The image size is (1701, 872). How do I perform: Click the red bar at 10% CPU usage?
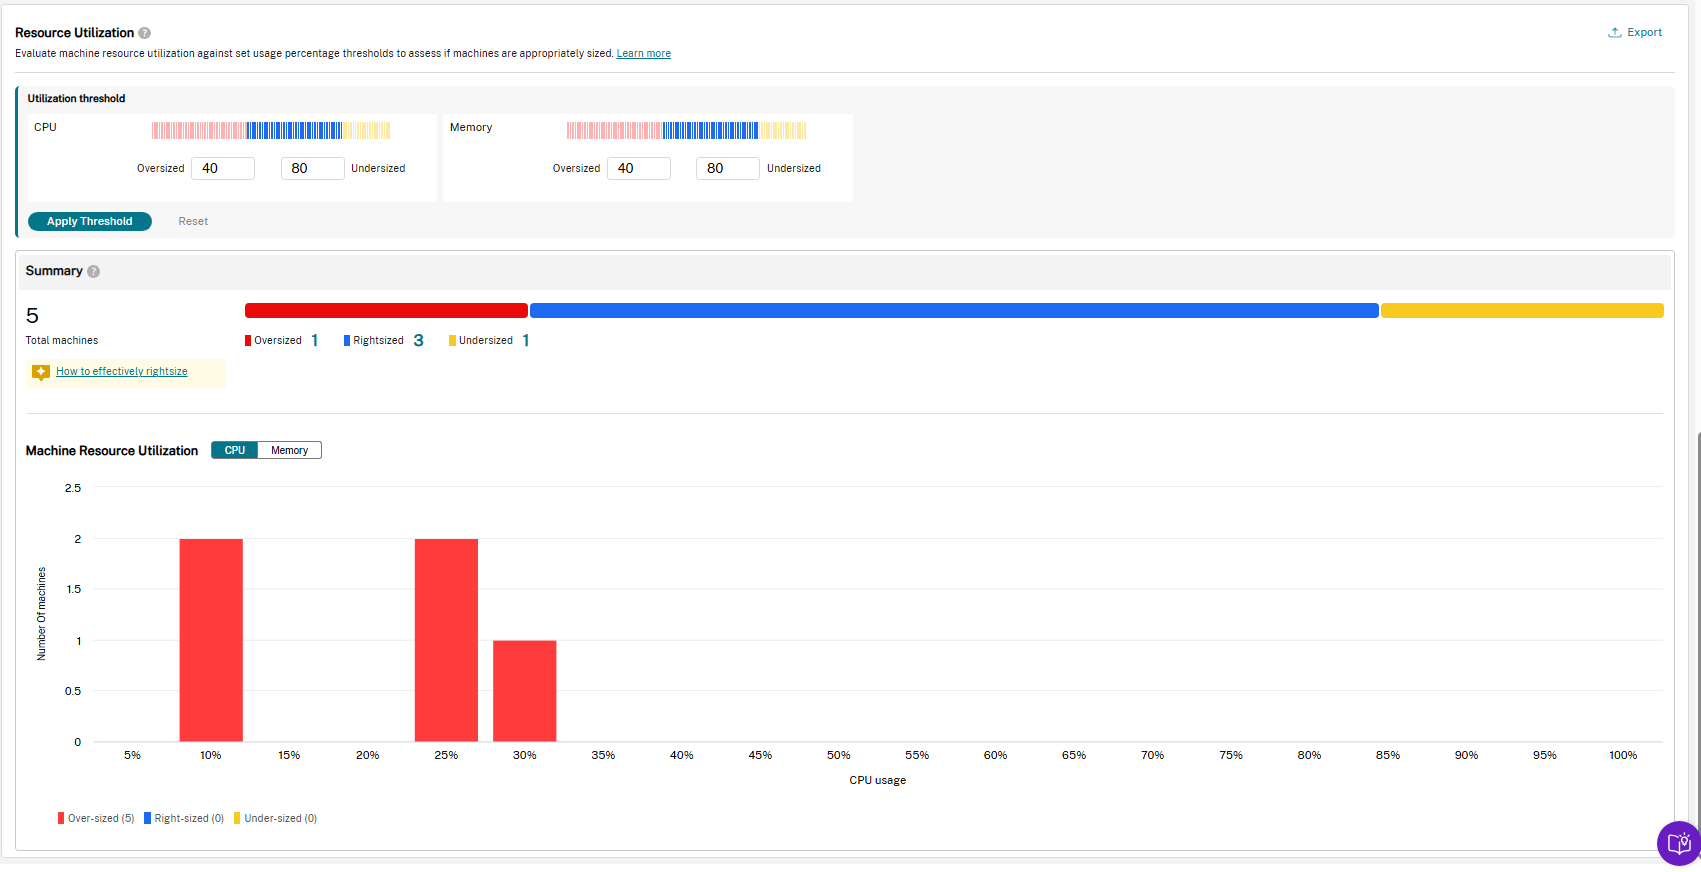[x=211, y=640]
